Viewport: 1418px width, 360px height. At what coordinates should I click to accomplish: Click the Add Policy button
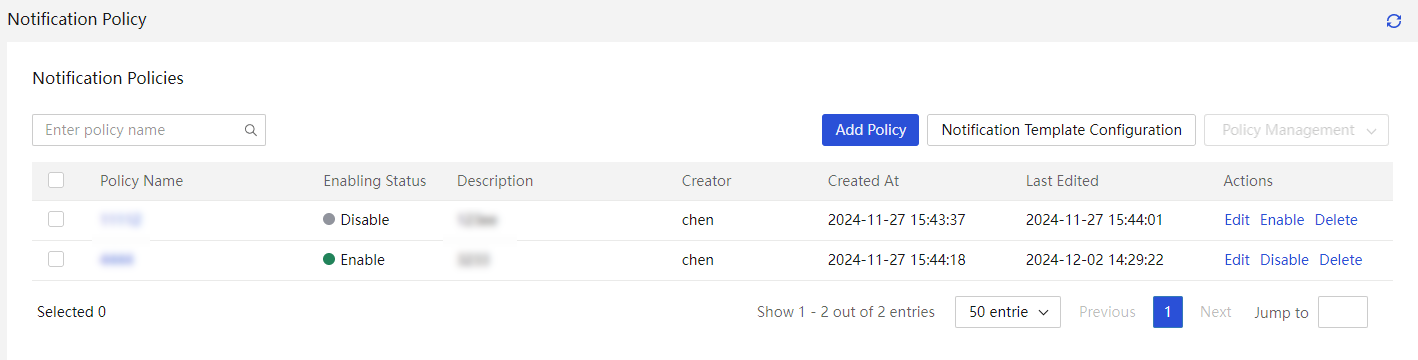tap(870, 130)
